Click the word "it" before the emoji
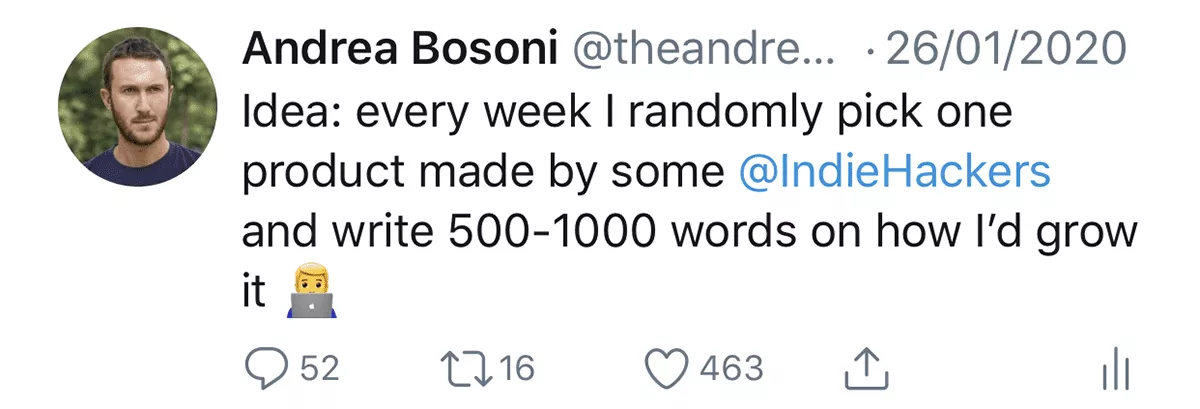Image resolution: width=1200 pixels, height=409 pixels. tap(256, 295)
